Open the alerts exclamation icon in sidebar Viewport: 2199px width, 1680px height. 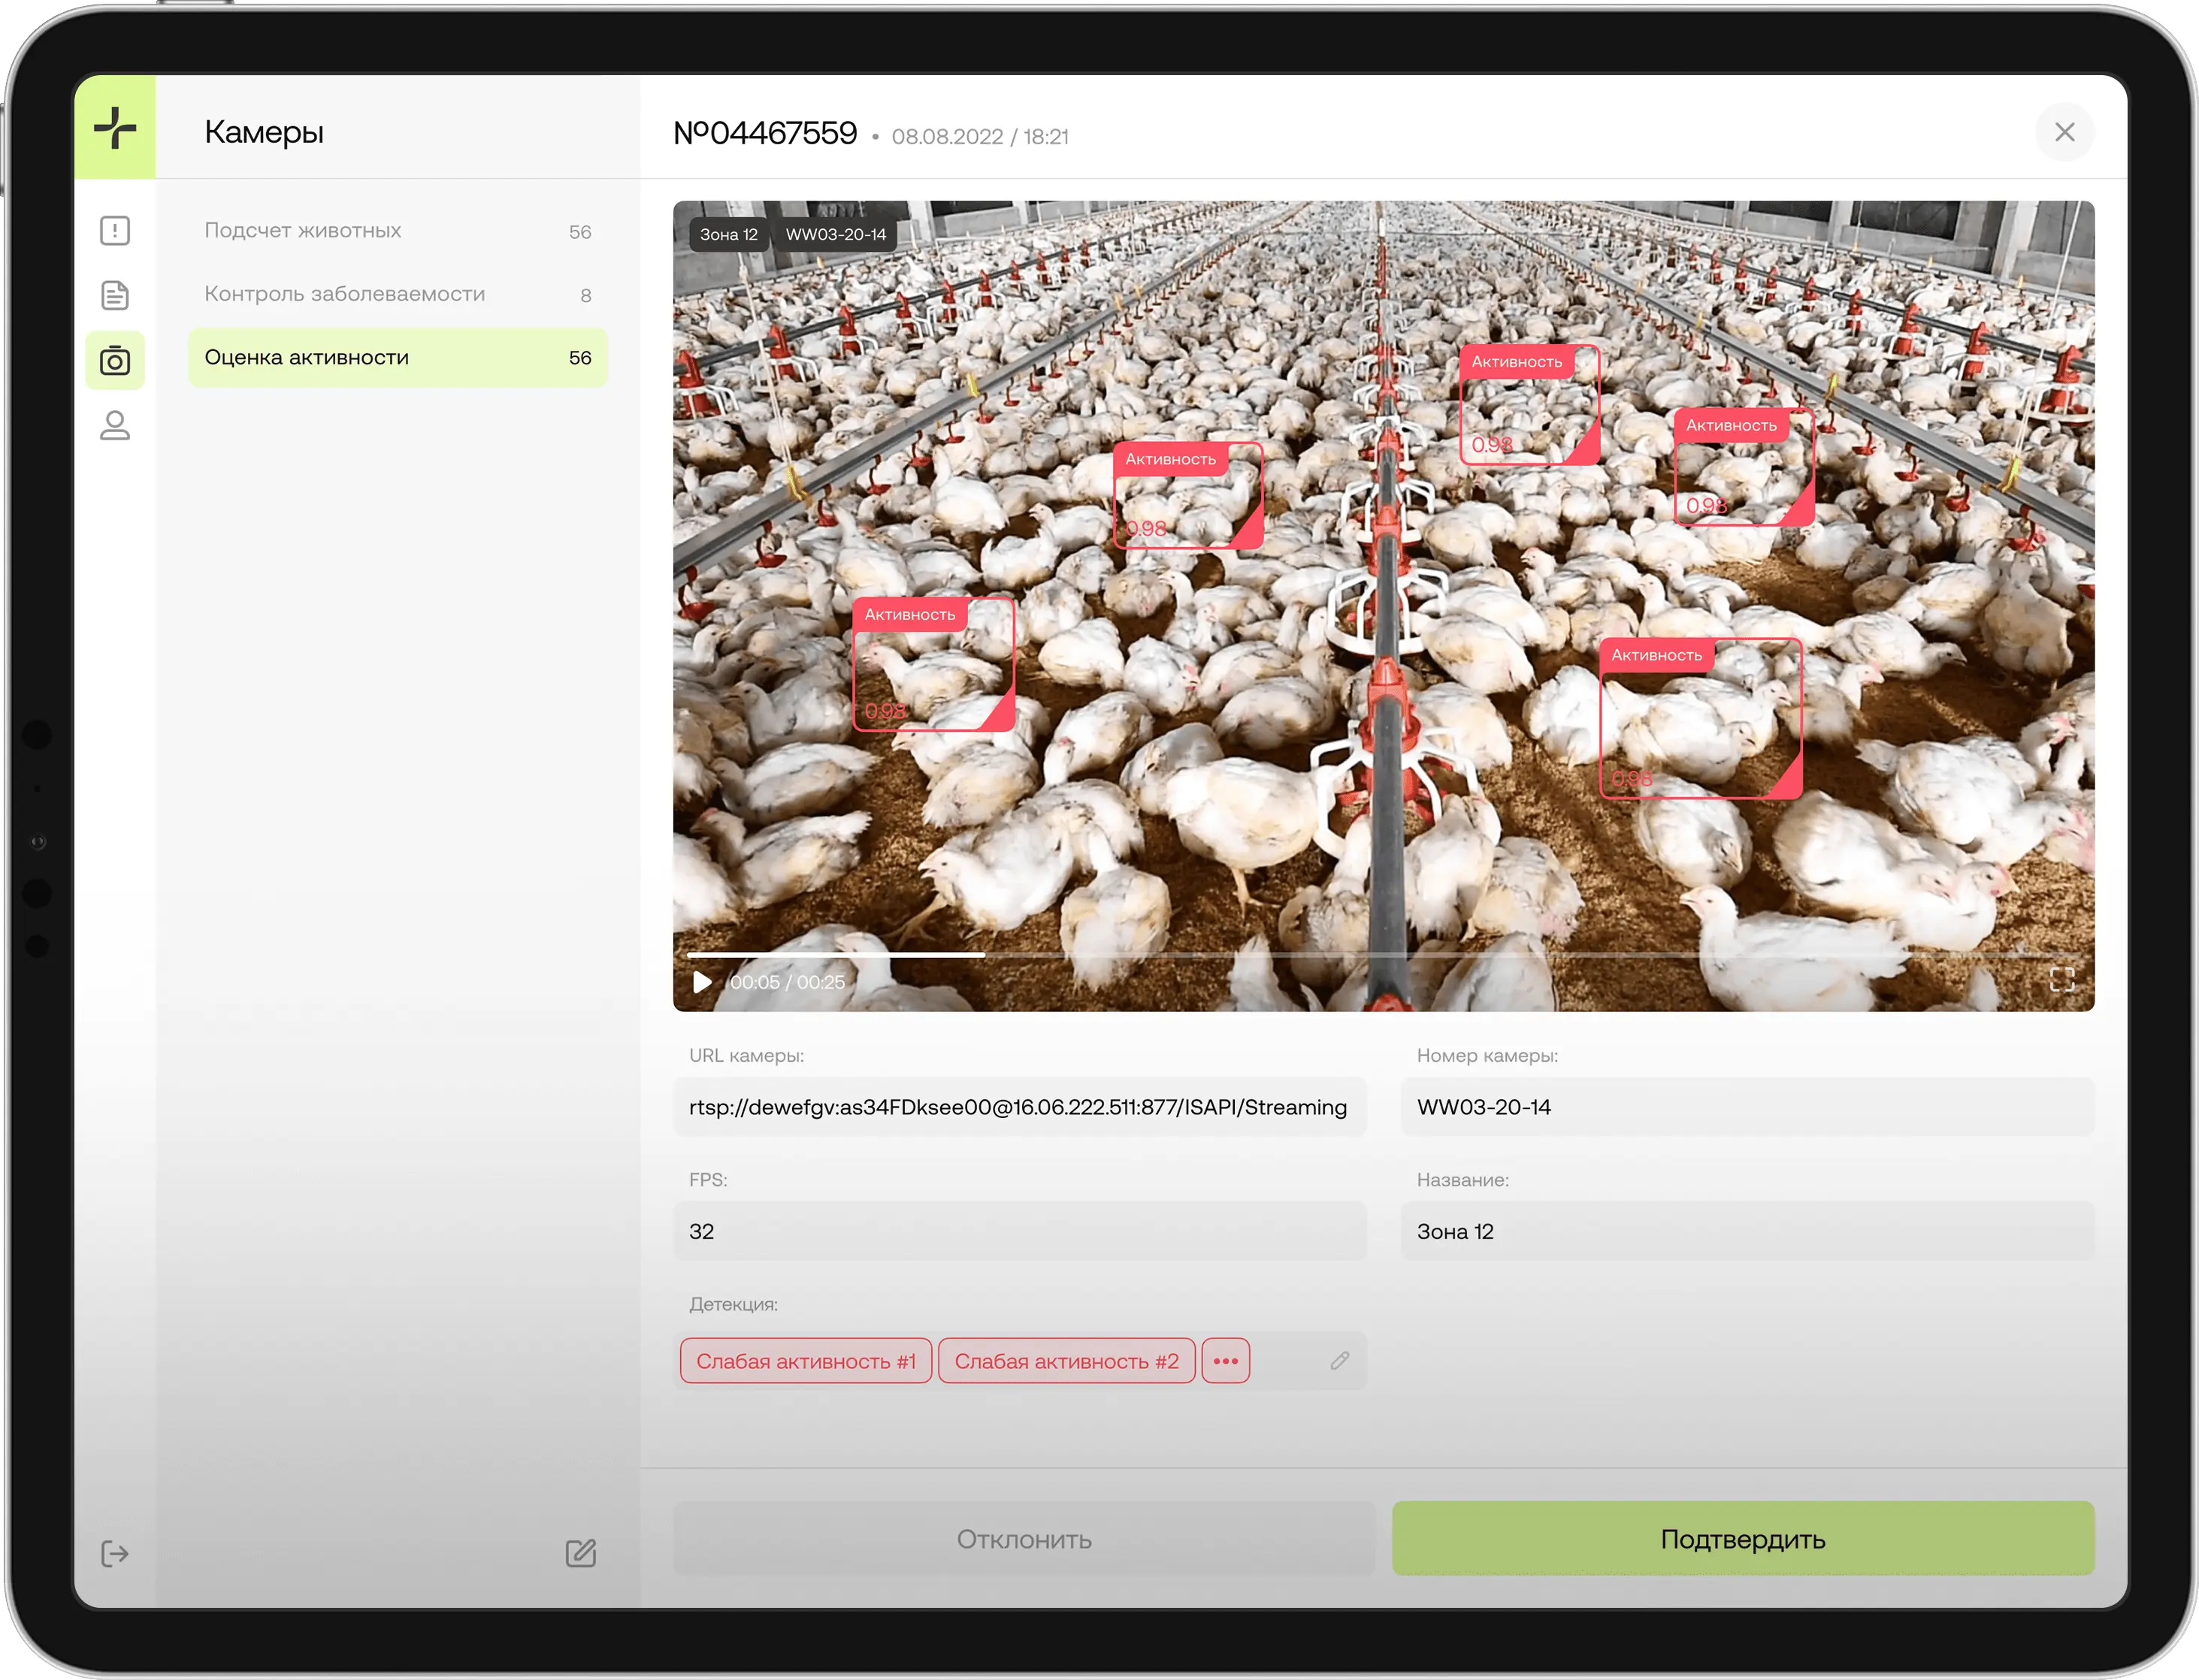[x=115, y=231]
